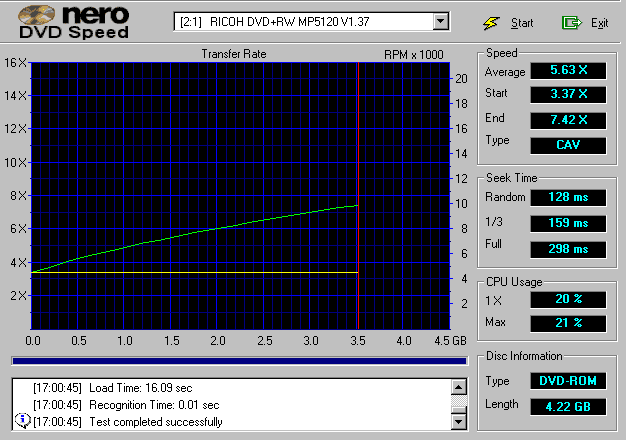
Task: Click the Recognition Time: 0.01 sec log entry
Action: [x=154, y=405]
